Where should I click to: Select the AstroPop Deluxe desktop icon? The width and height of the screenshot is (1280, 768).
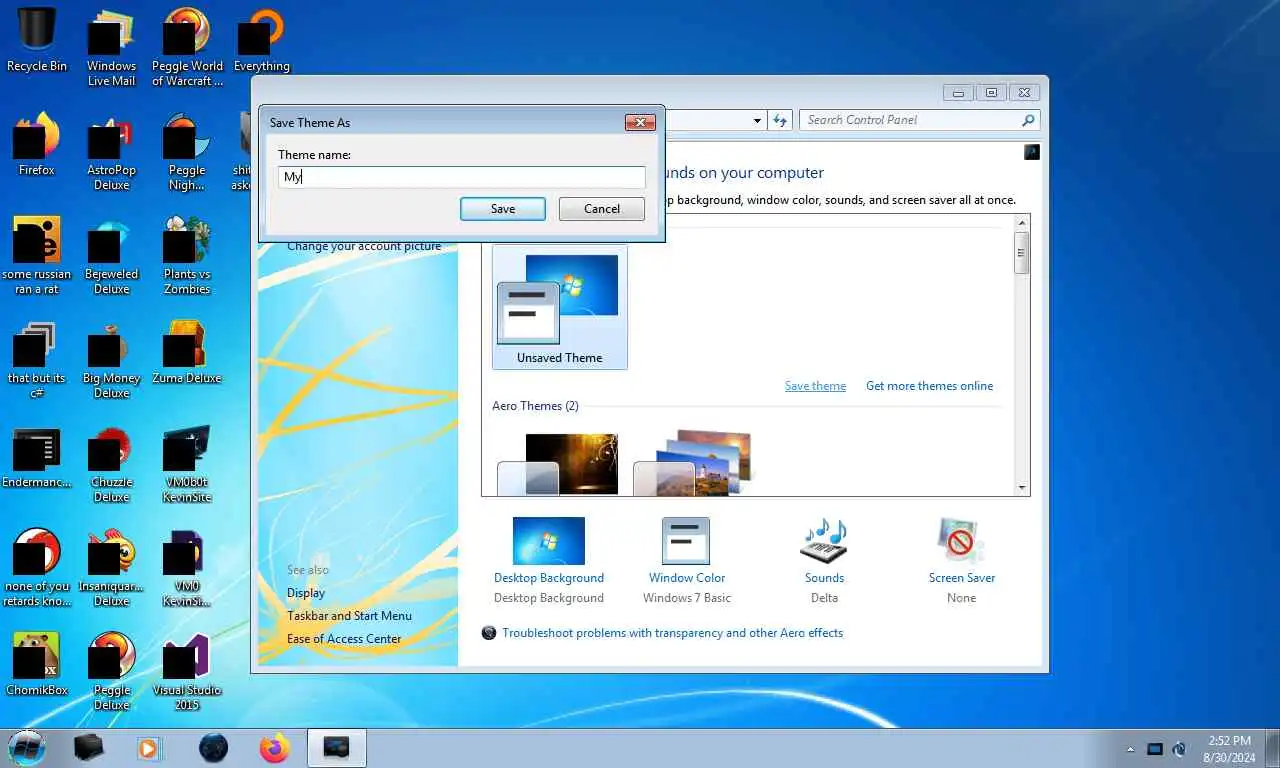click(111, 152)
